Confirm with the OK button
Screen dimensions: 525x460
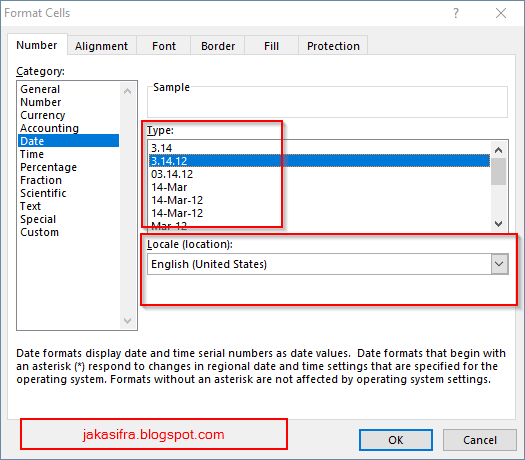click(396, 440)
